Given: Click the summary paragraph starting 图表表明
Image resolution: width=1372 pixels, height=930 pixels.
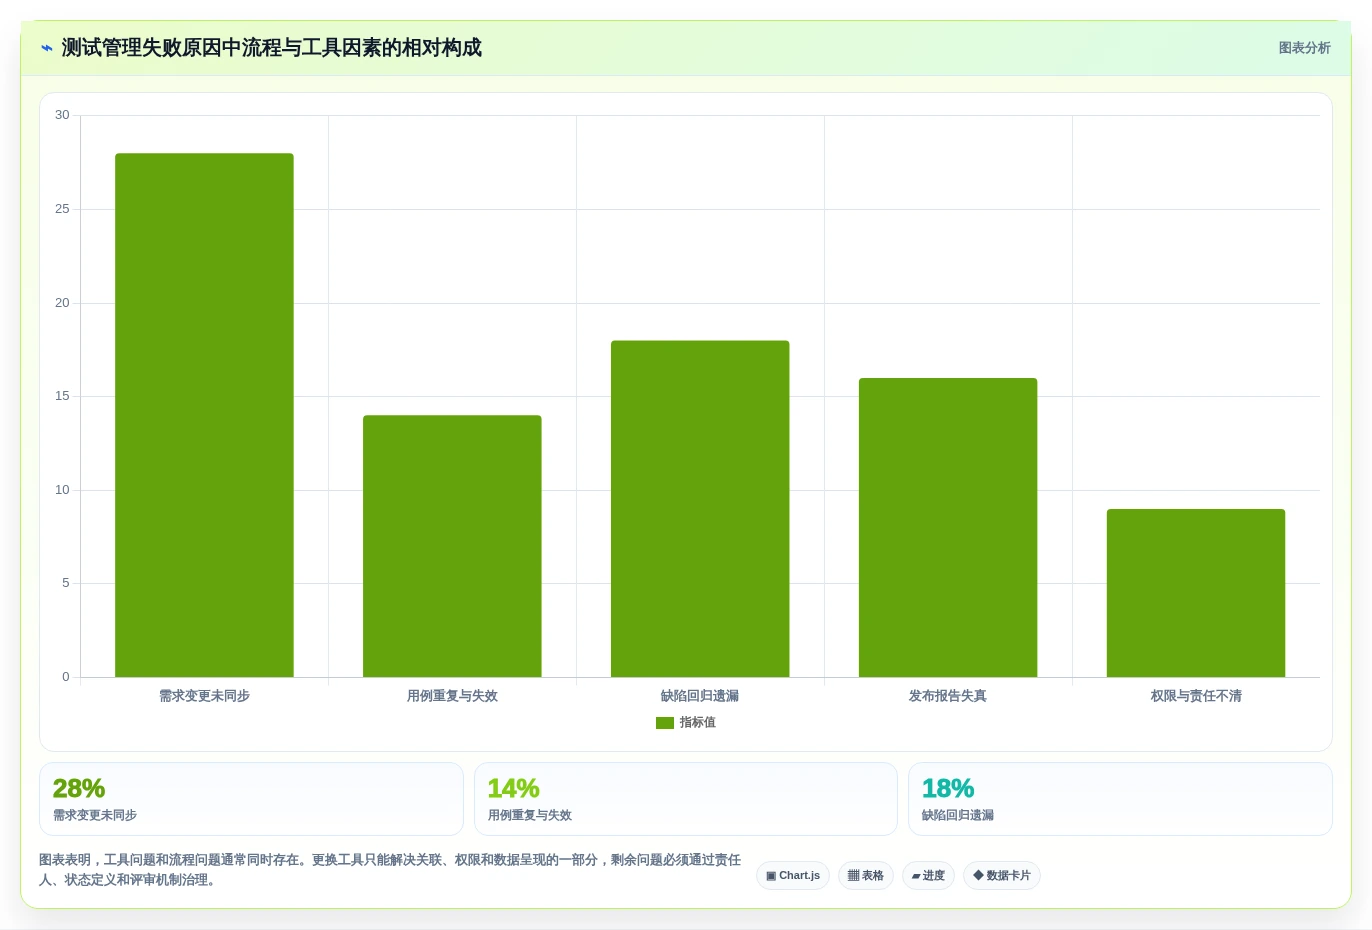Looking at the screenshot, I should (390, 870).
